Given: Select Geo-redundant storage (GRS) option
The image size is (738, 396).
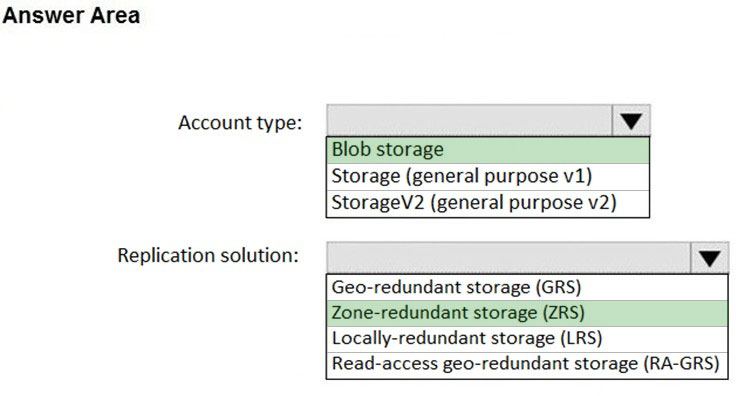Looking at the screenshot, I should click(x=527, y=287).
